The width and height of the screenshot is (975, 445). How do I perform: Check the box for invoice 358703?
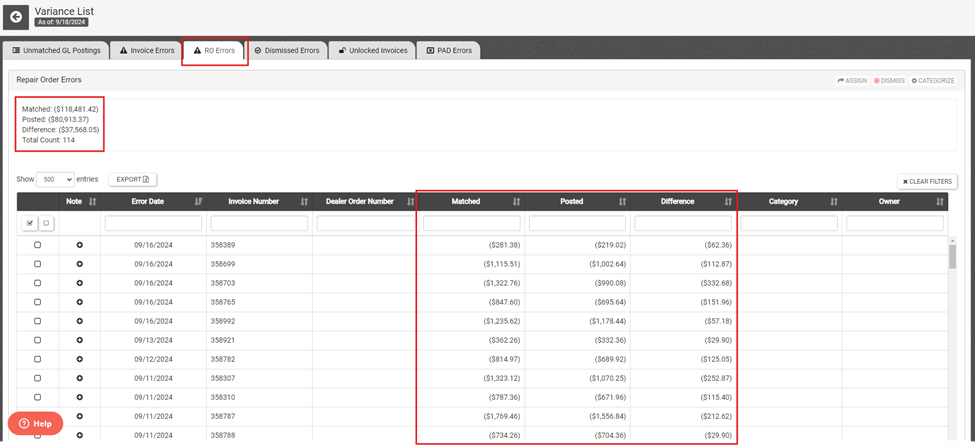[37, 283]
